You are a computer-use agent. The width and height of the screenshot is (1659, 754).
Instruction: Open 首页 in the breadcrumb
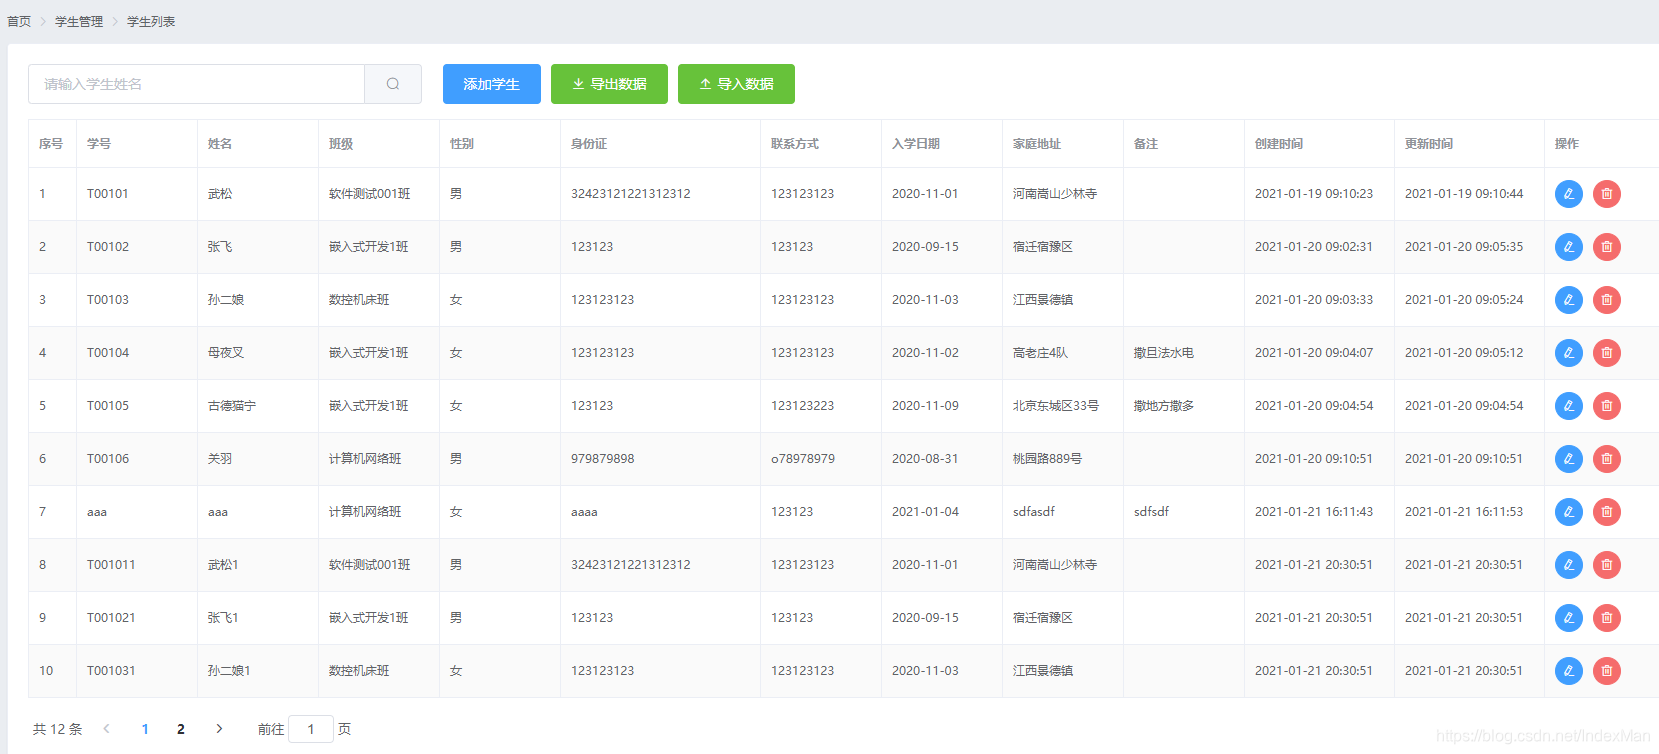tap(19, 22)
